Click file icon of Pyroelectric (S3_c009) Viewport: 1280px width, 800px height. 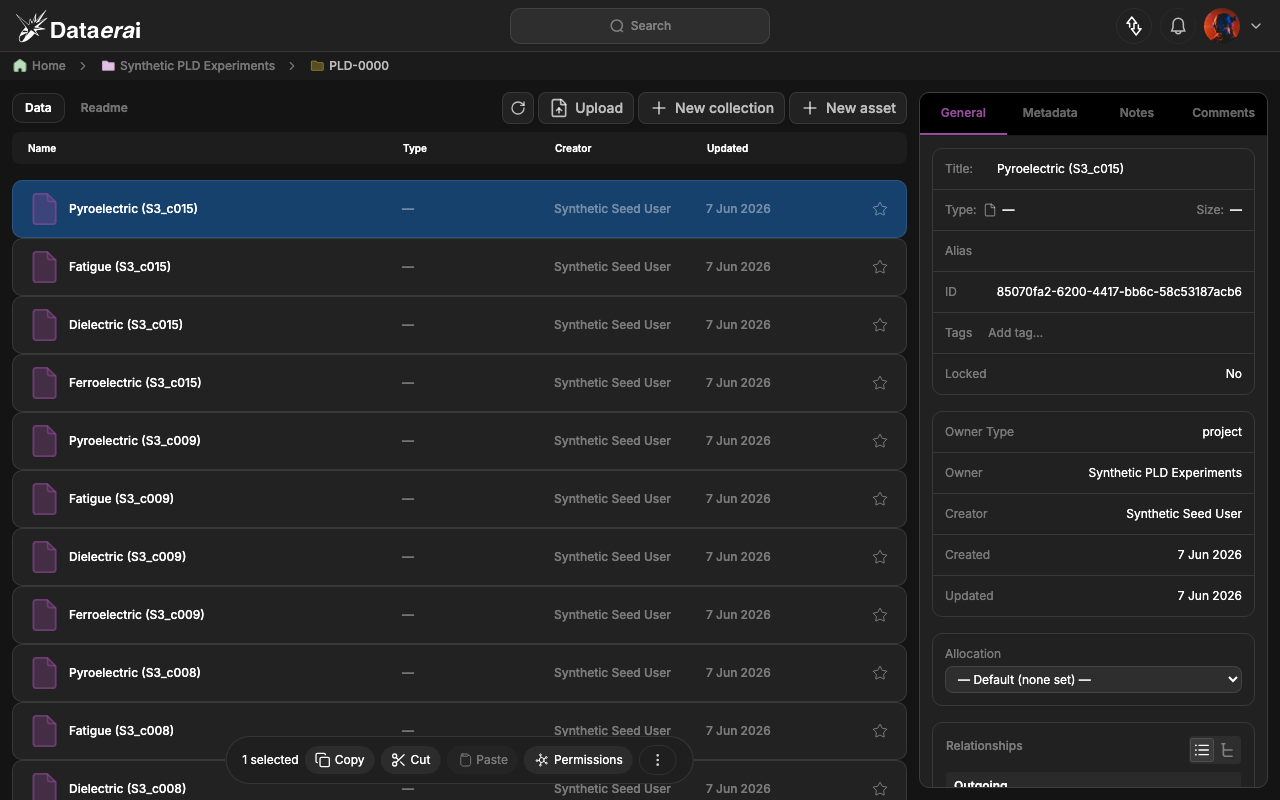(x=45, y=441)
